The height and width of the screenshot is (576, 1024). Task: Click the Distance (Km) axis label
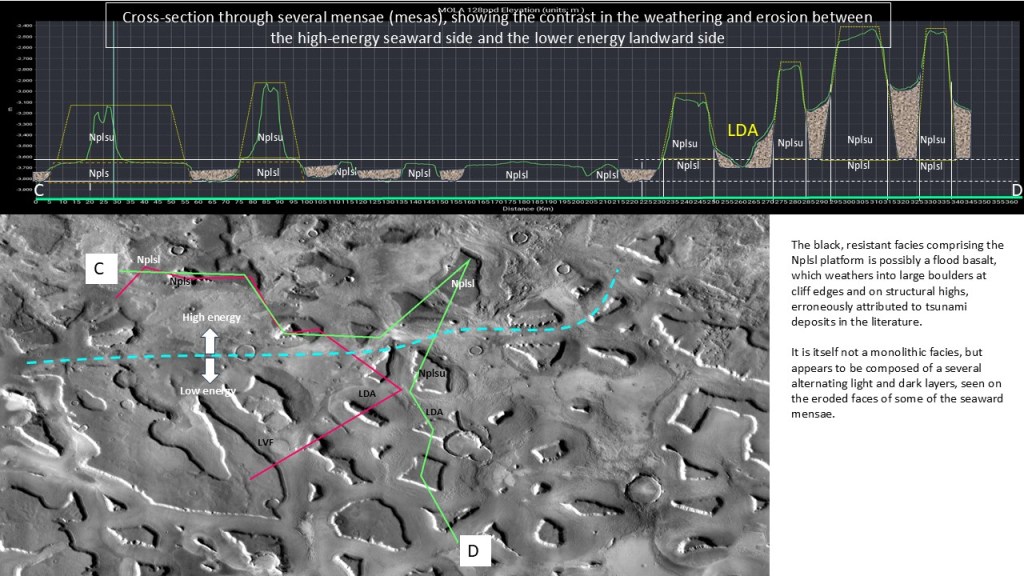coord(517,209)
